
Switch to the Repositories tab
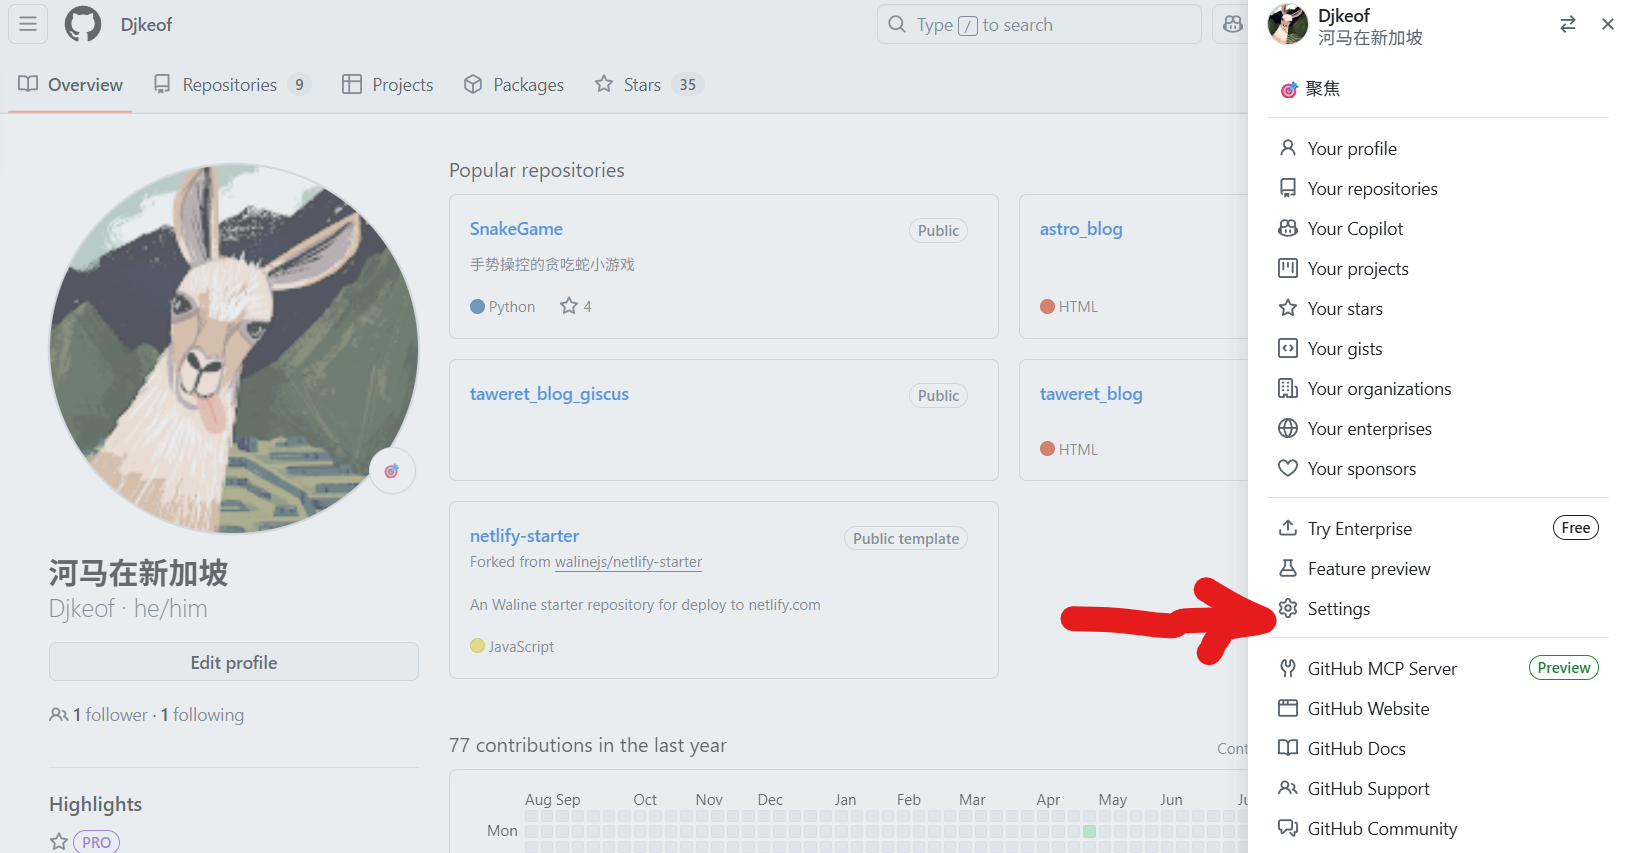pos(232,85)
